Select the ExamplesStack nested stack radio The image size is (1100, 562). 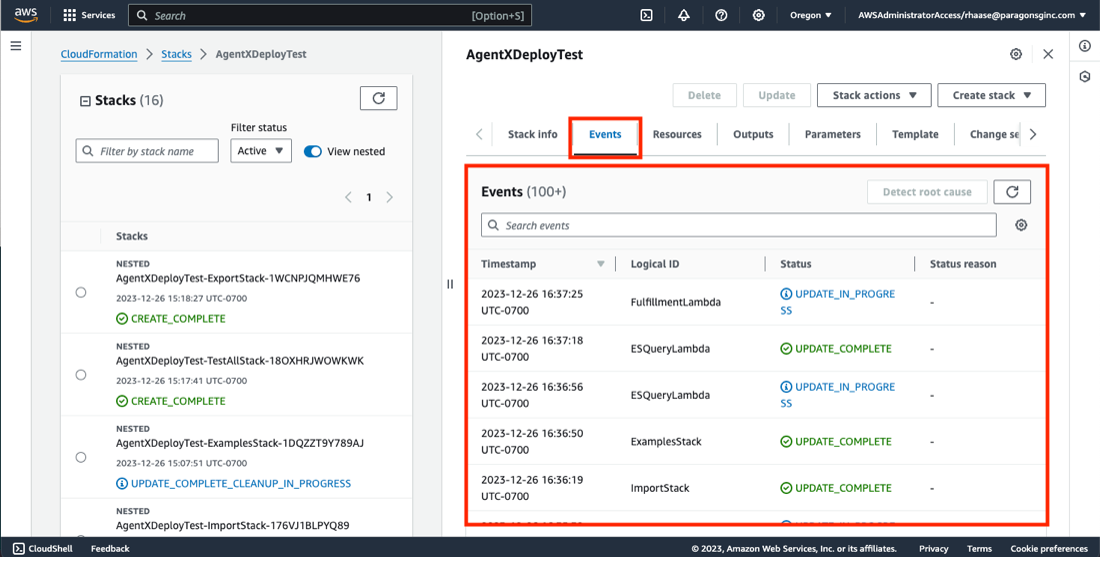(x=81, y=457)
